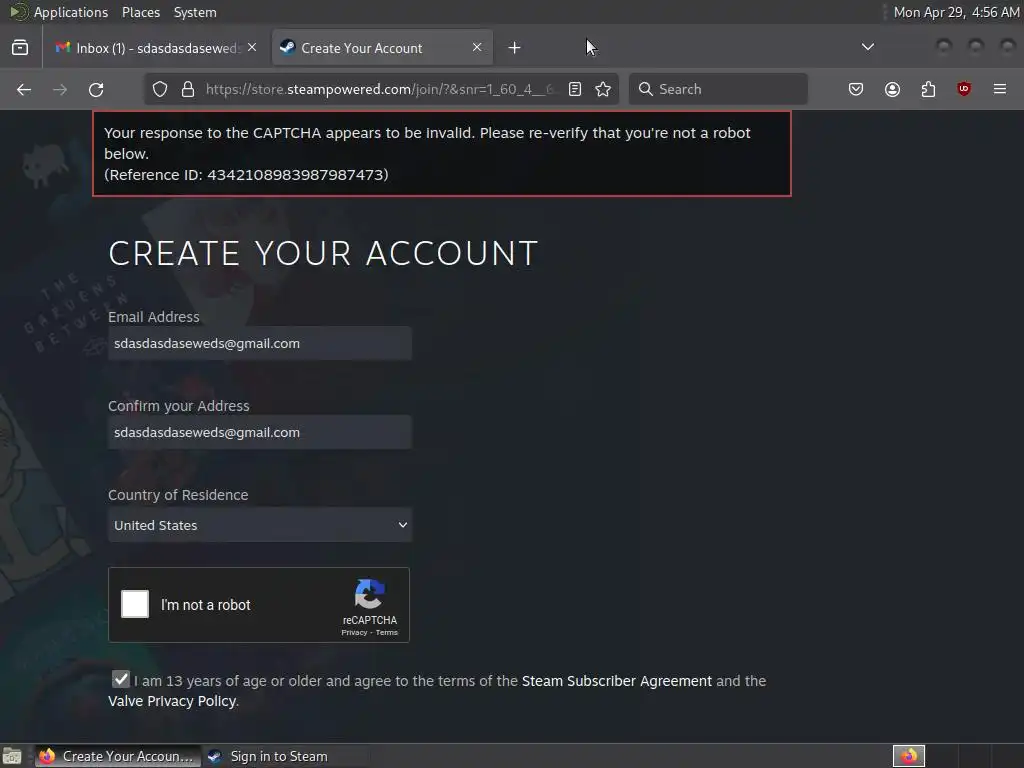
Task: Toggle reader view icon in address bar
Action: point(575,89)
